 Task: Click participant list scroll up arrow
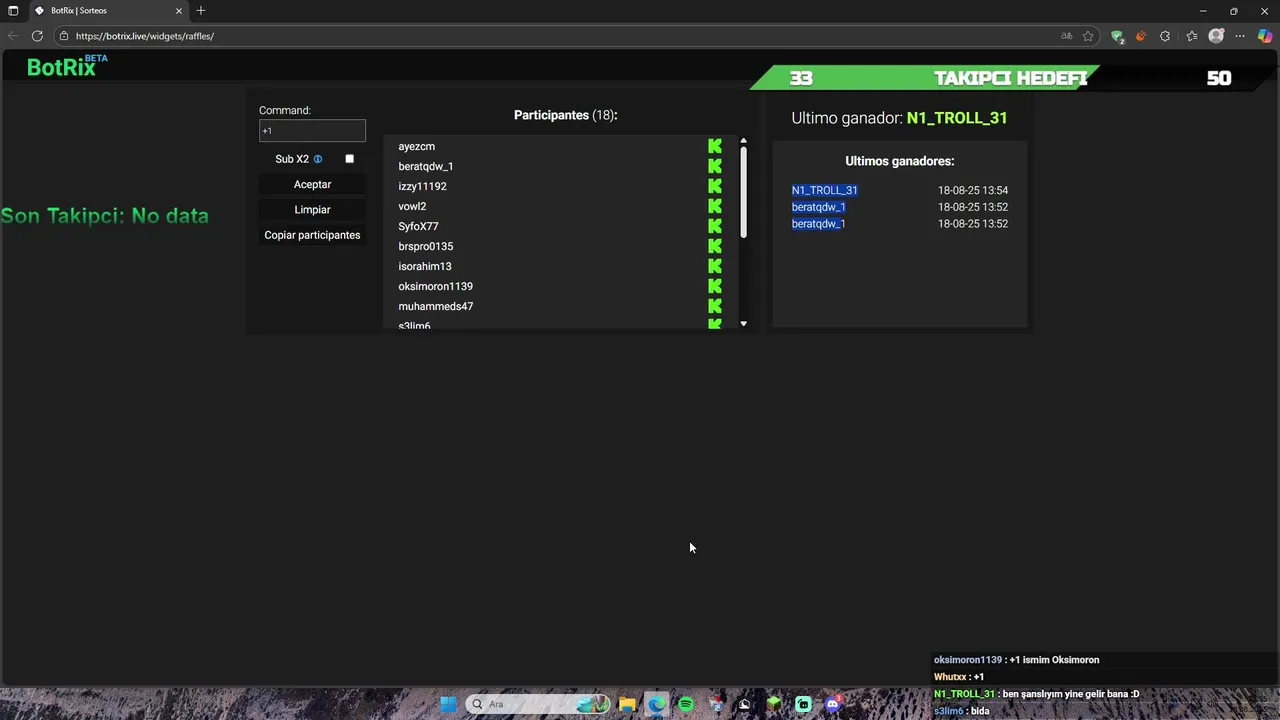743,141
